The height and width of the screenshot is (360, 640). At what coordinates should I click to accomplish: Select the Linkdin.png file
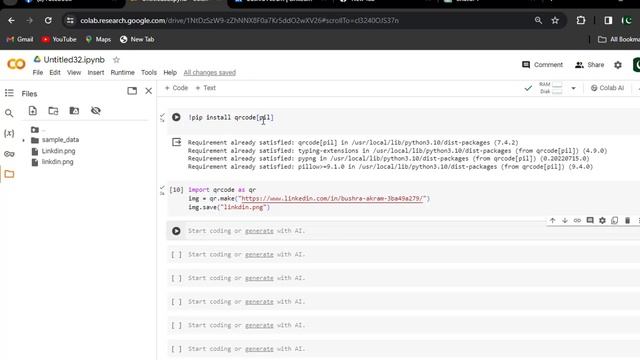(x=58, y=151)
